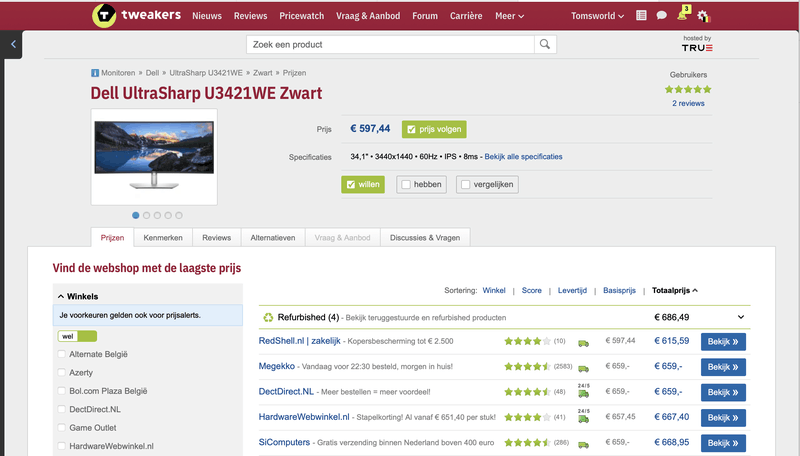Click Bekijk button for DectDirect.NL
800x456 pixels.
(723, 392)
